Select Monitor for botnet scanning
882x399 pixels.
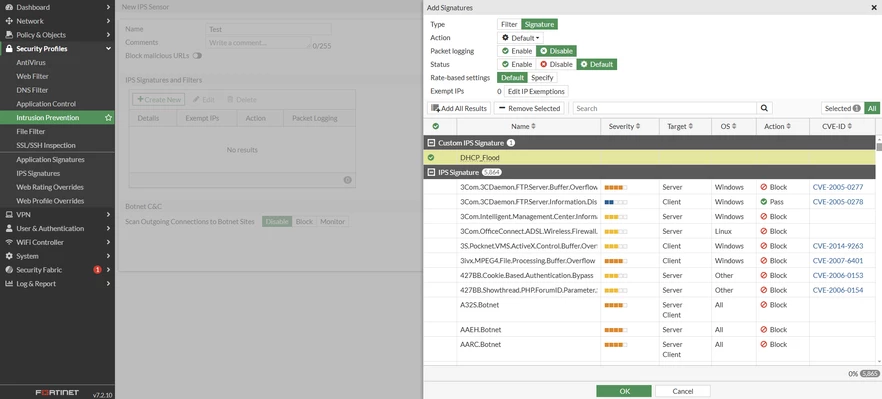pyautogui.click(x=332, y=222)
